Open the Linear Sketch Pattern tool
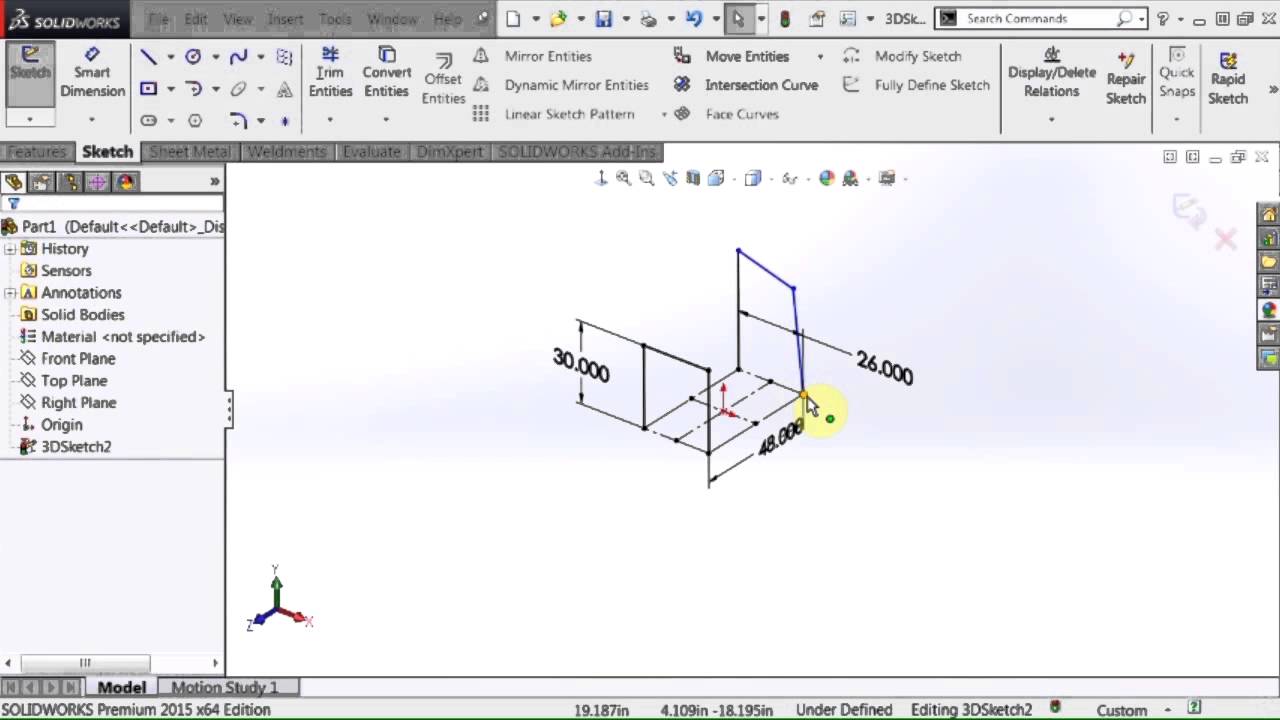 pos(570,114)
